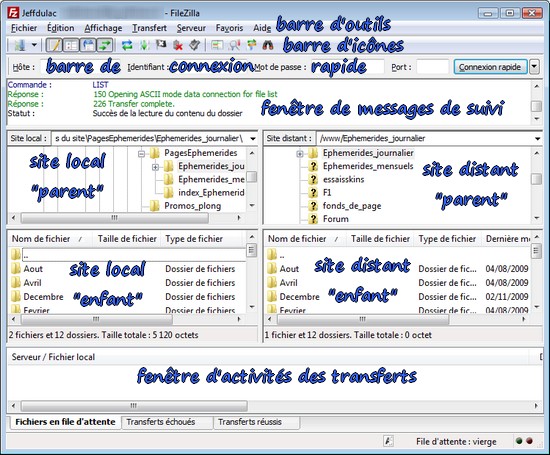Screen dimensions: 550x455
Task: Open the Favoris menu
Action: 229,28
